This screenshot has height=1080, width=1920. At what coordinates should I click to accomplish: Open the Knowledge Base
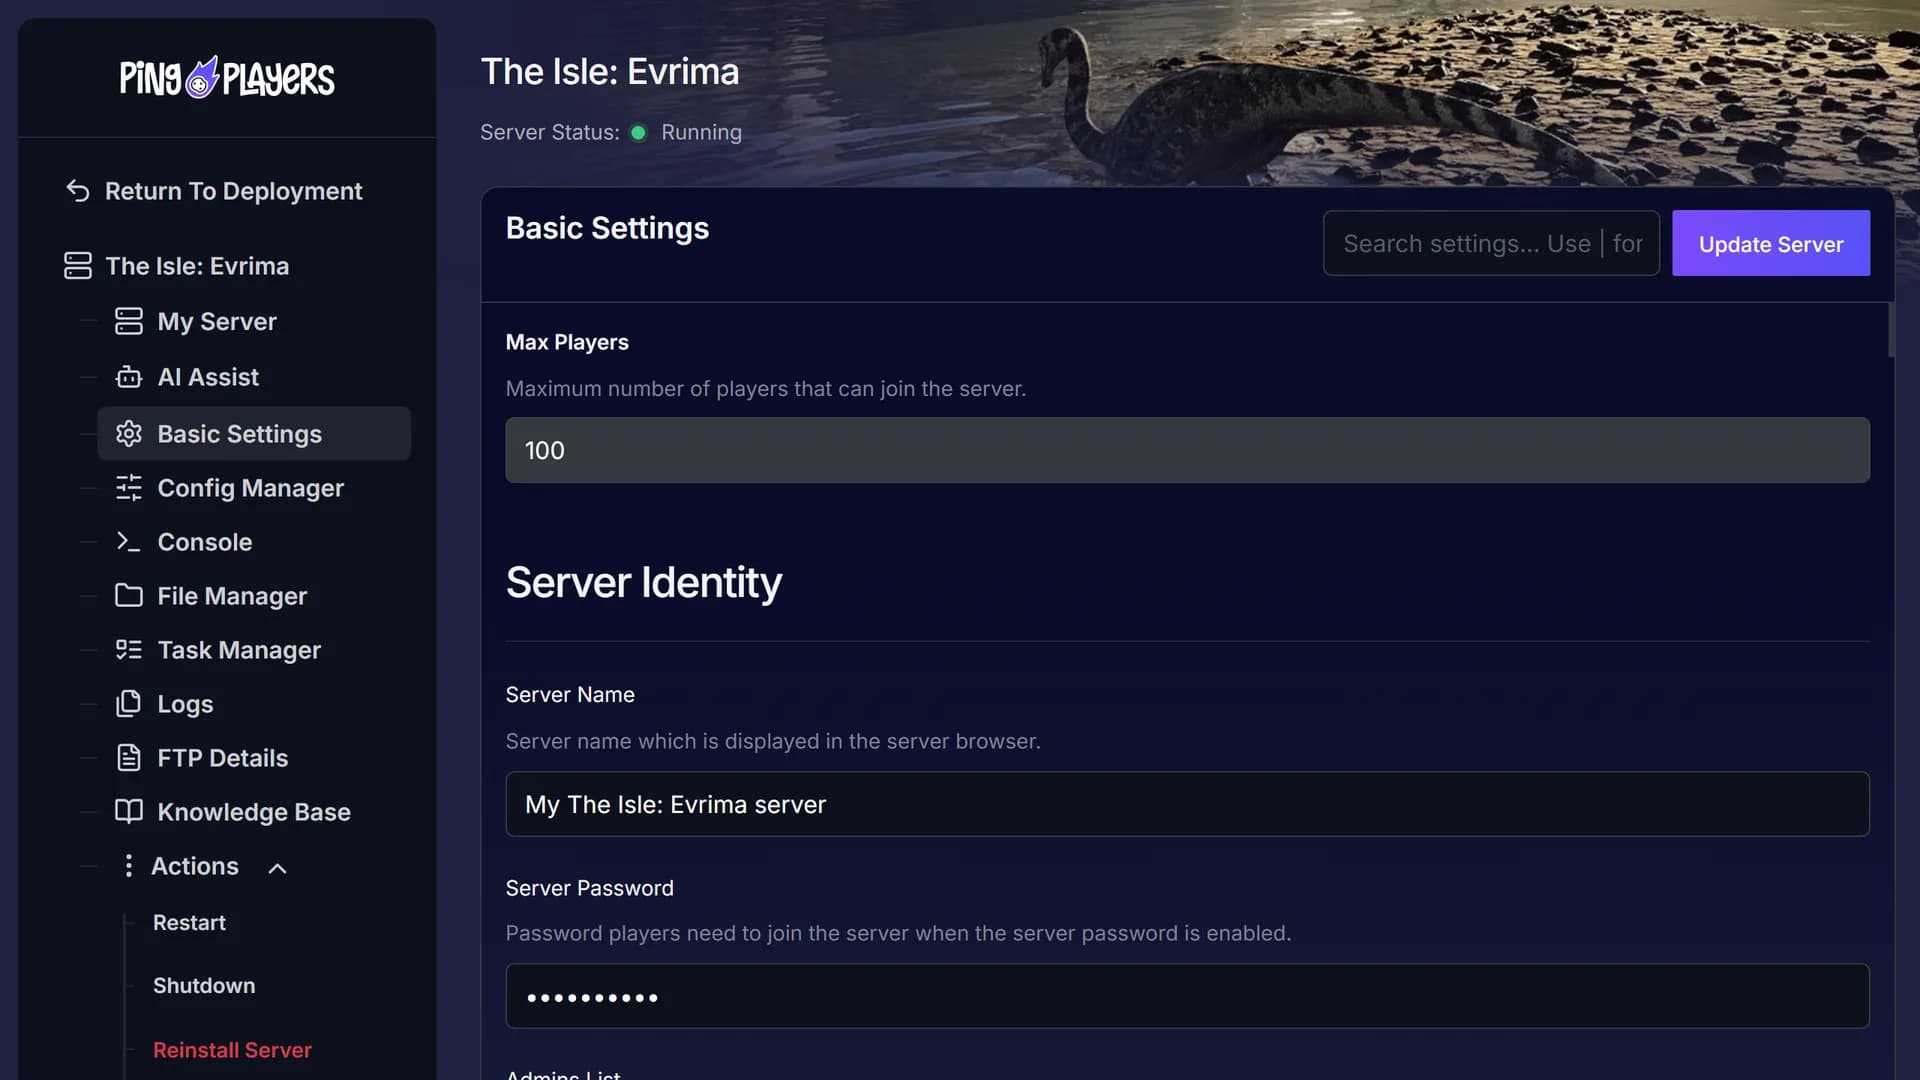[254, 812]
